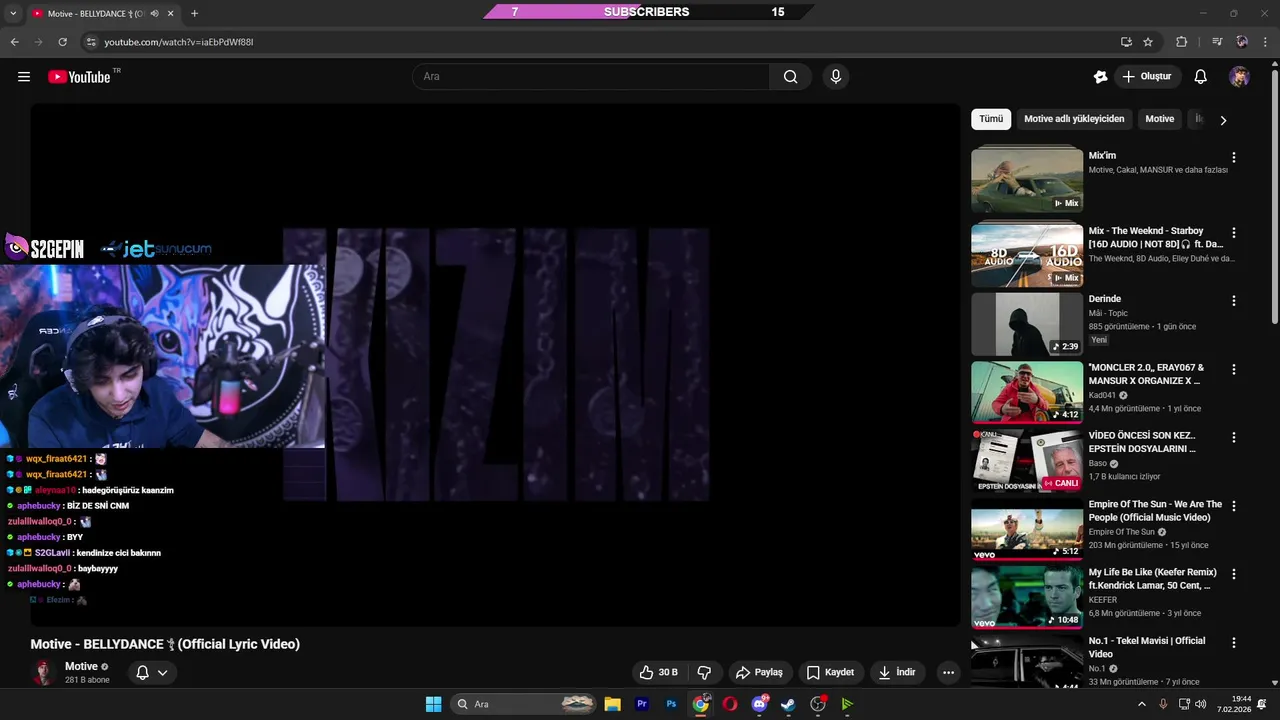Open Steam from the taskbar
The width and height of the screenshot is (1280, 720).
click(788, 704)
